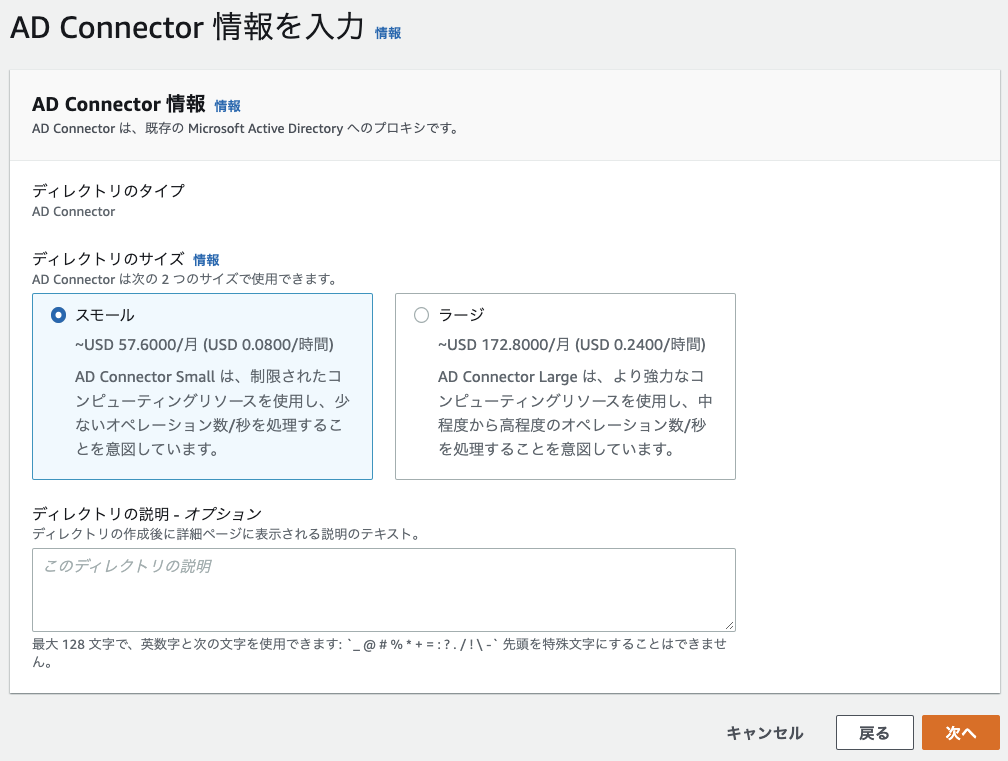Click the AD Connector Small description text
This screenshot has height=761, width=1008.
(212, 413)
